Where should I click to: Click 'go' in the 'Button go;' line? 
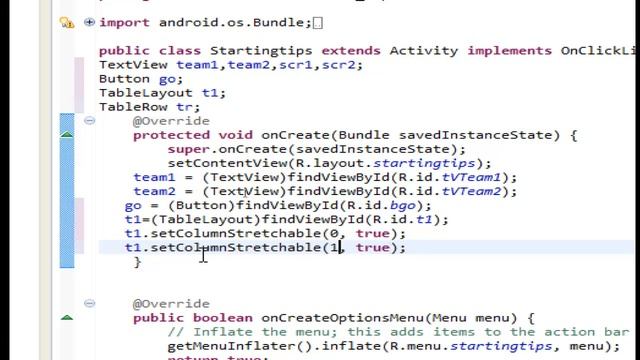(x=167, y=80)
